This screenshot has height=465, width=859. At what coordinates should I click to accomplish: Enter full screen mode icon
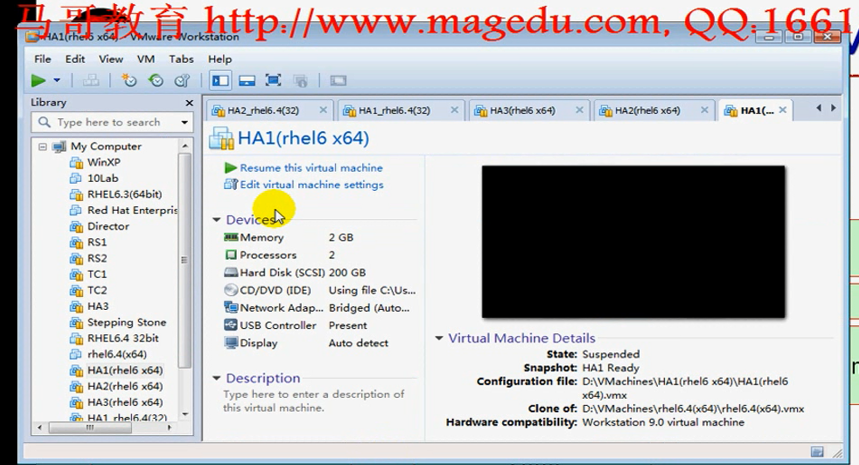(273, 81)
